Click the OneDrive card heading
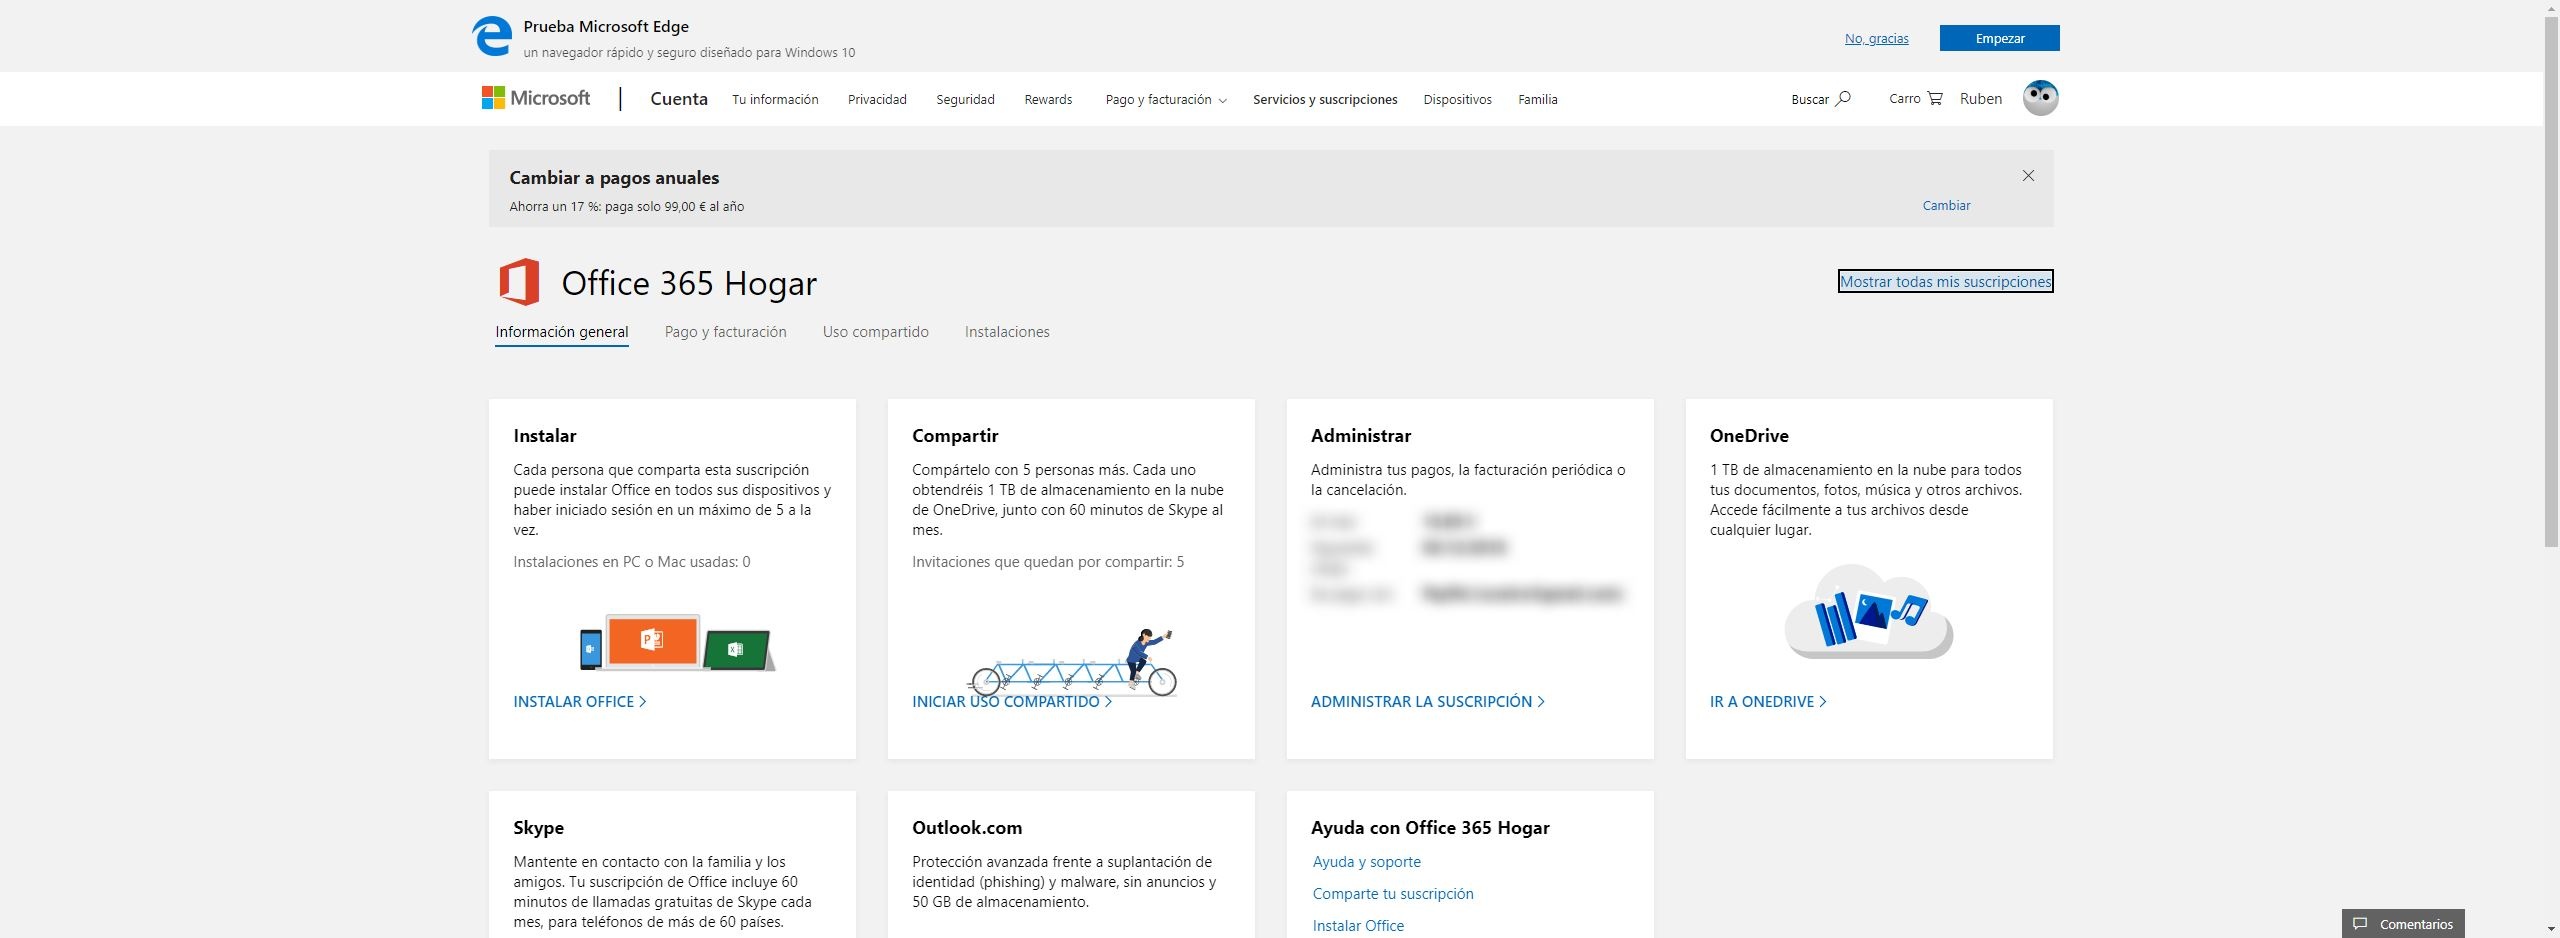2560x938 pixels. tap(1749, 436)
